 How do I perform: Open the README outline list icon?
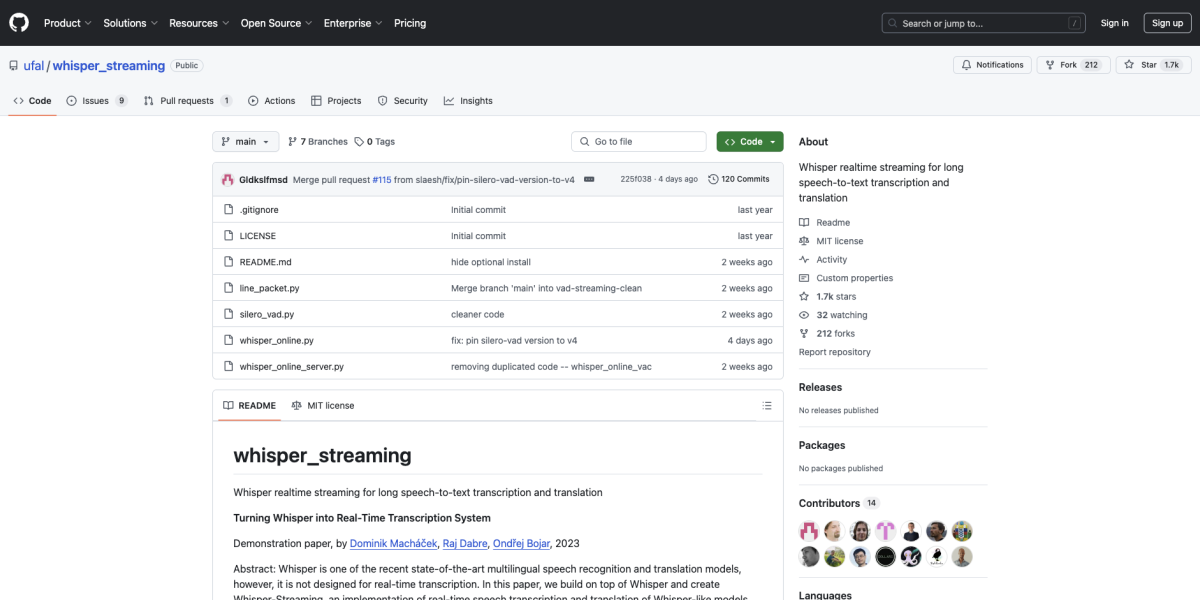pyautogui.click(x=767, y=406)
